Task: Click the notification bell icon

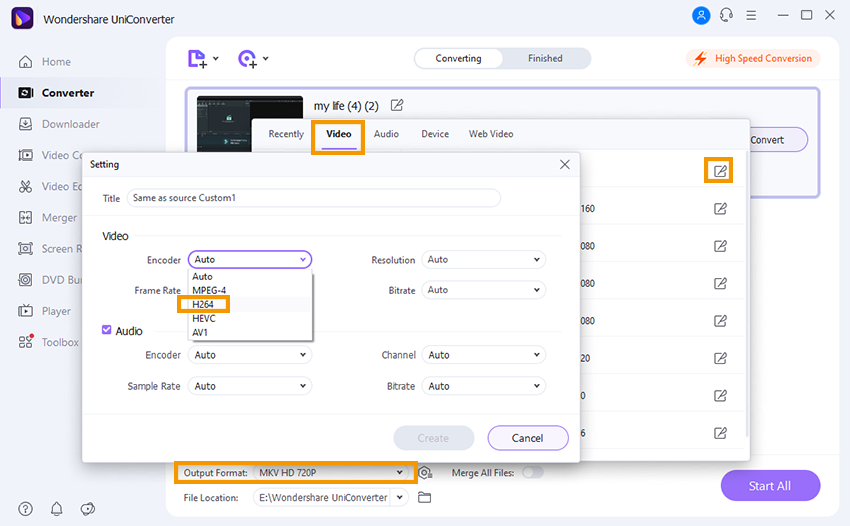Action: 56,509
